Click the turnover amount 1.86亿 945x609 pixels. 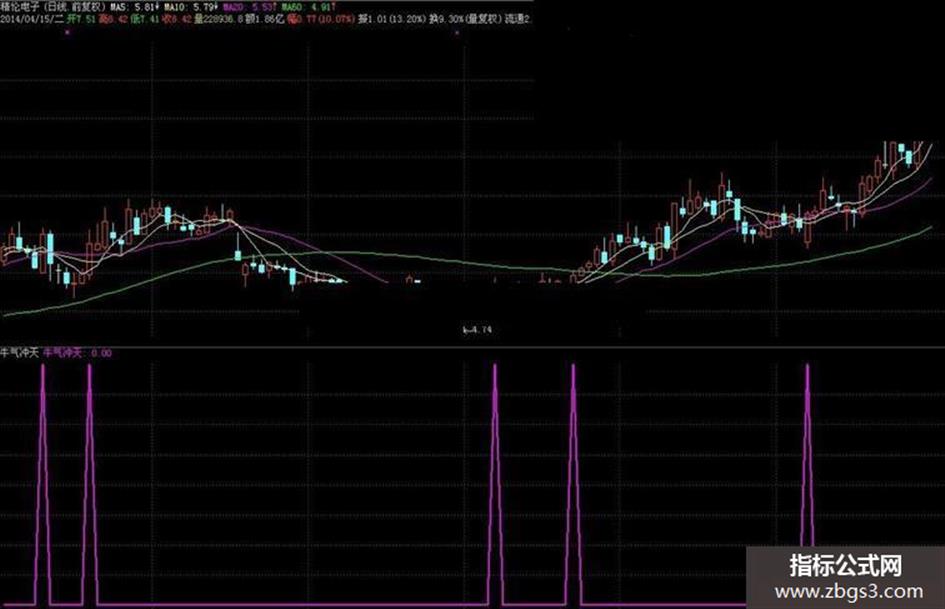pyautogui.click(x=265, y=19)
